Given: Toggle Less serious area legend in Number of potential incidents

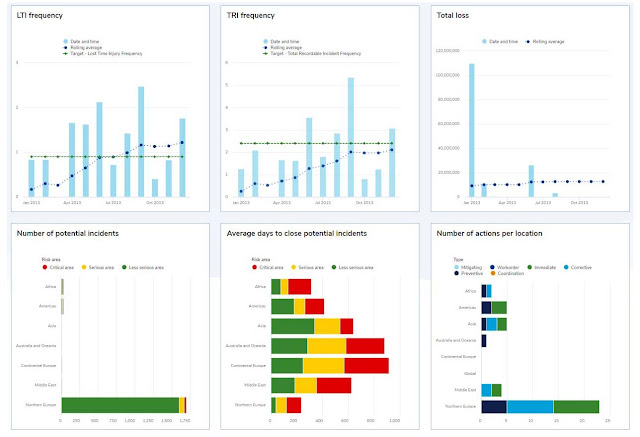Looking at the screenshot, I should (143, 267).
